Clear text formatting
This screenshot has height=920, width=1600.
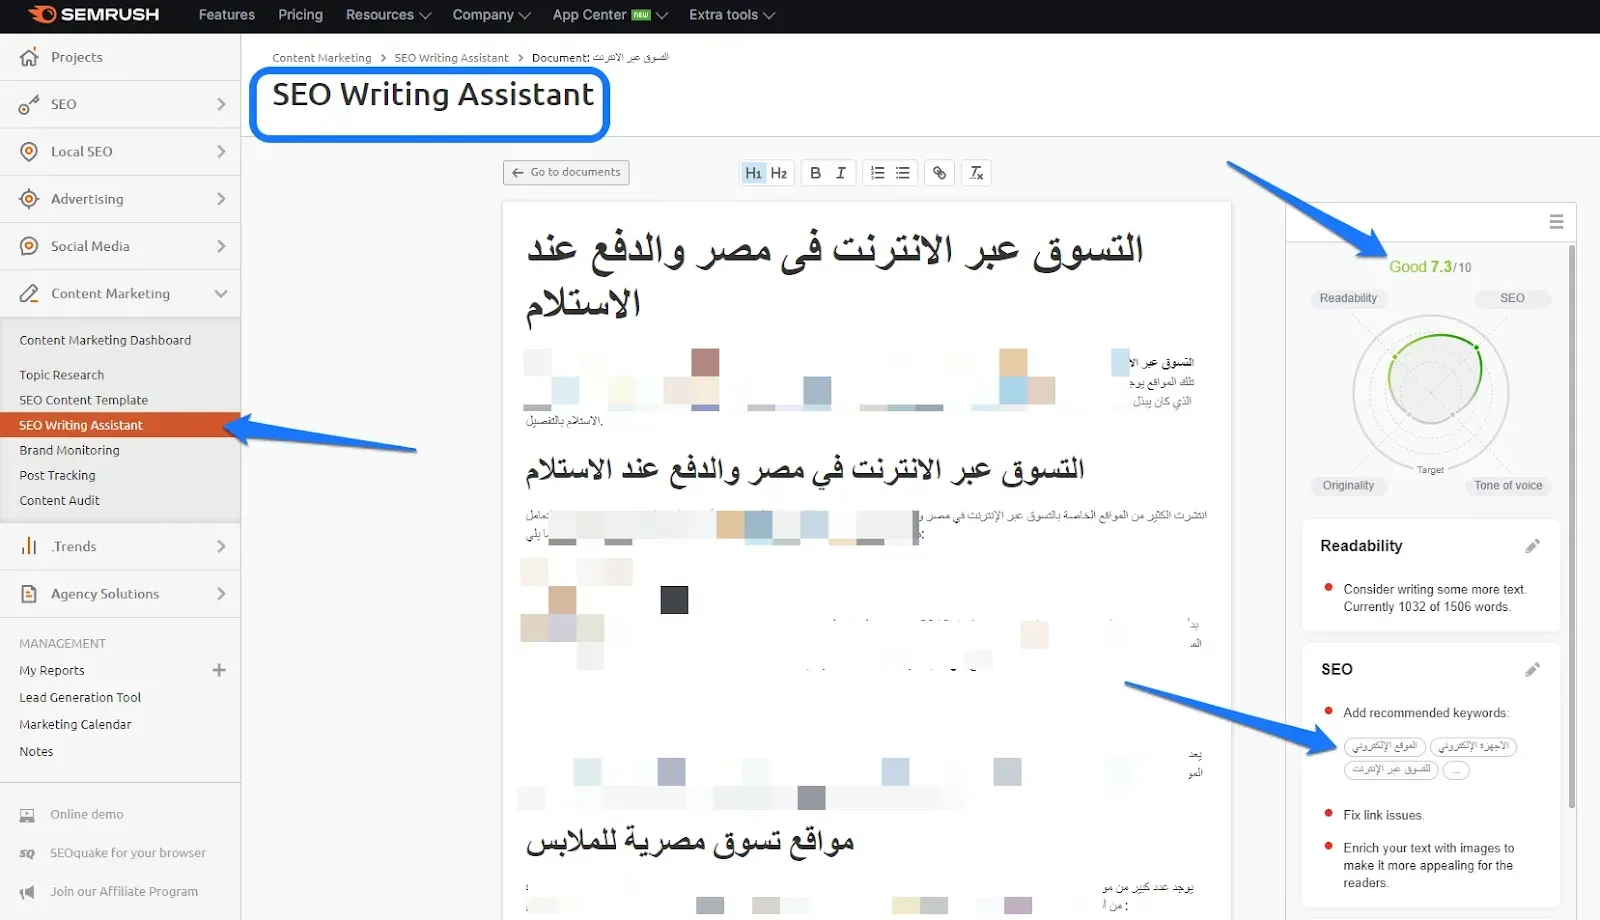(976, 173)
